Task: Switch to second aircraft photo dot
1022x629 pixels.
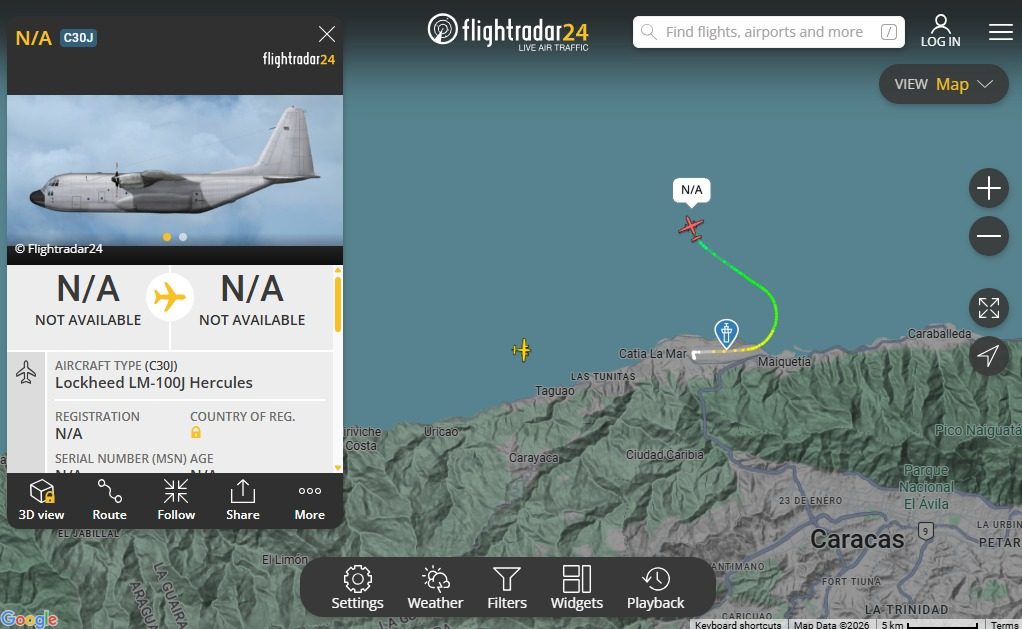Action: coord(183,237)
